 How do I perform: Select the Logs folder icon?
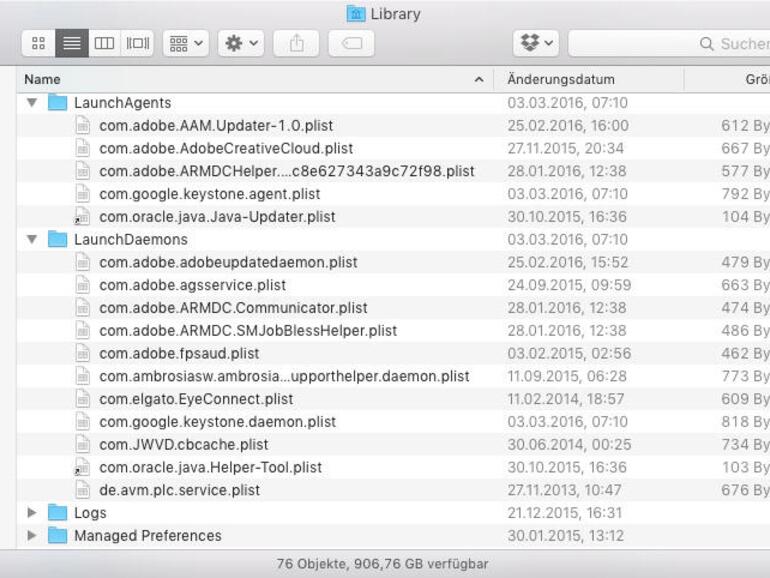pos(57,513)
